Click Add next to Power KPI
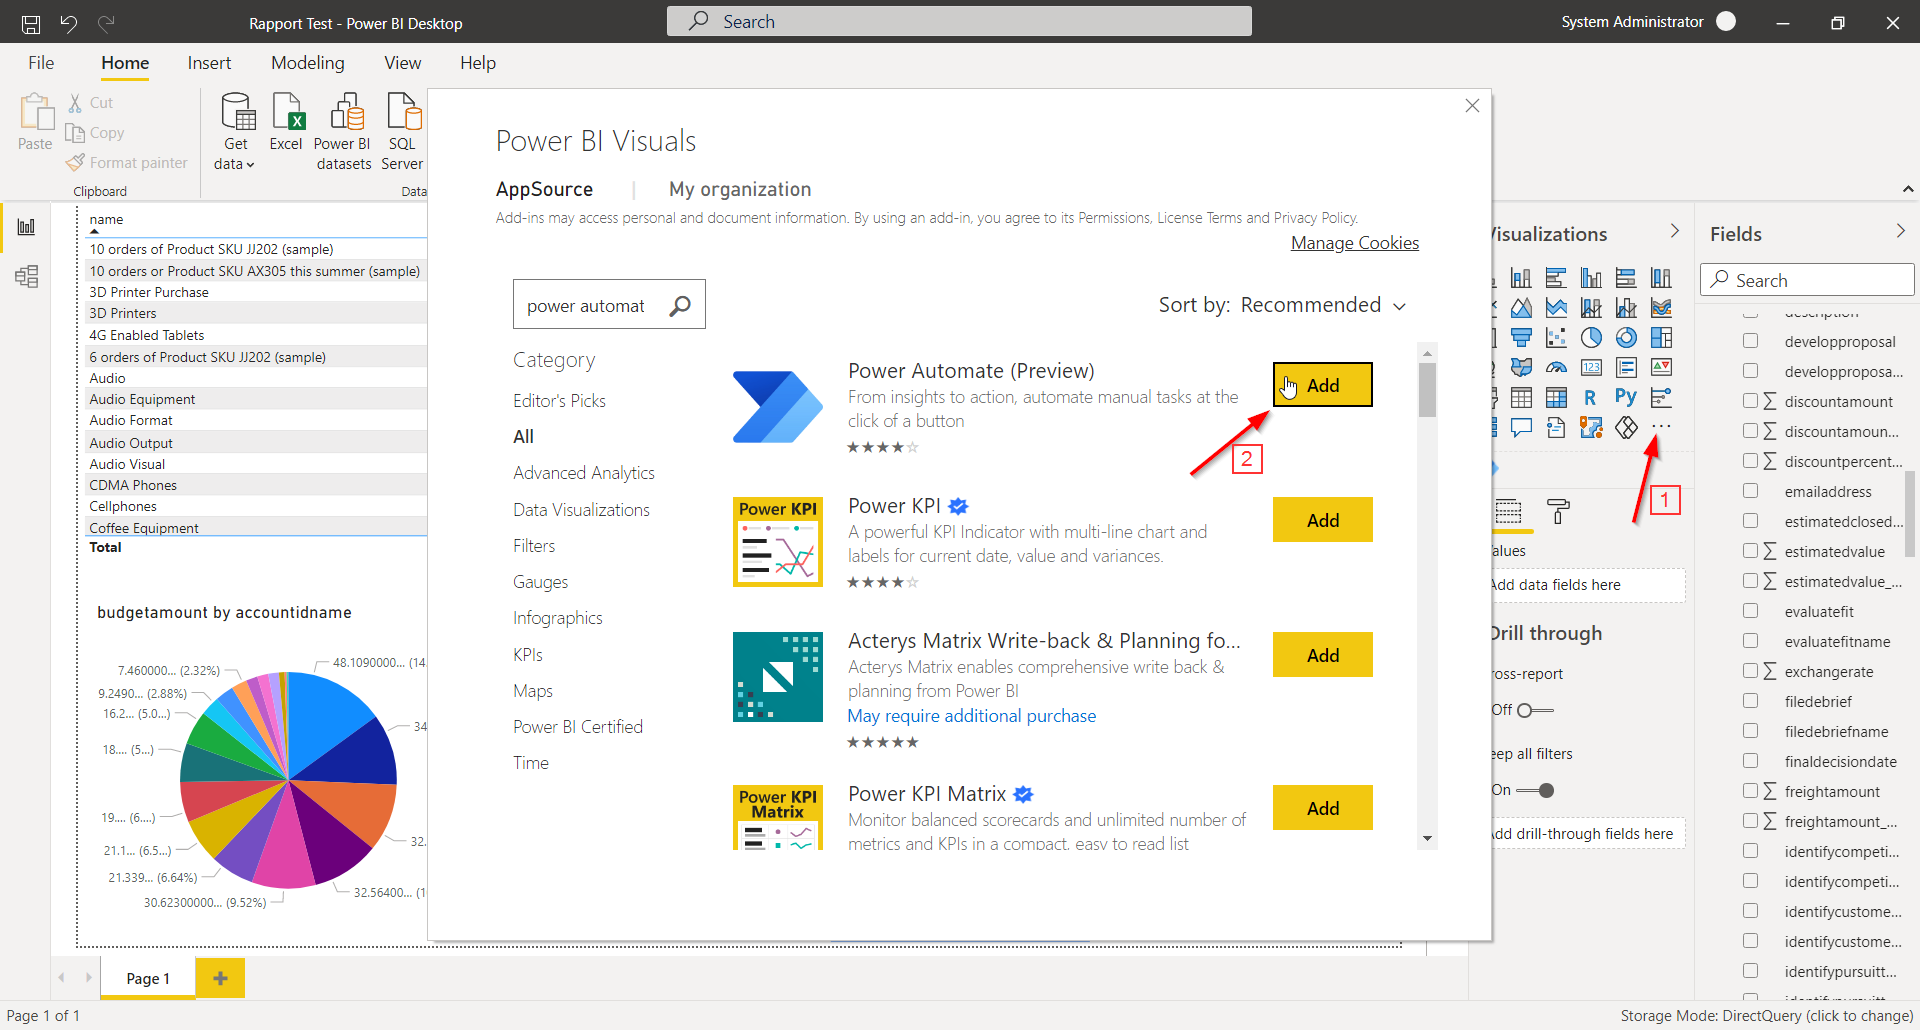 (1322, 519)
